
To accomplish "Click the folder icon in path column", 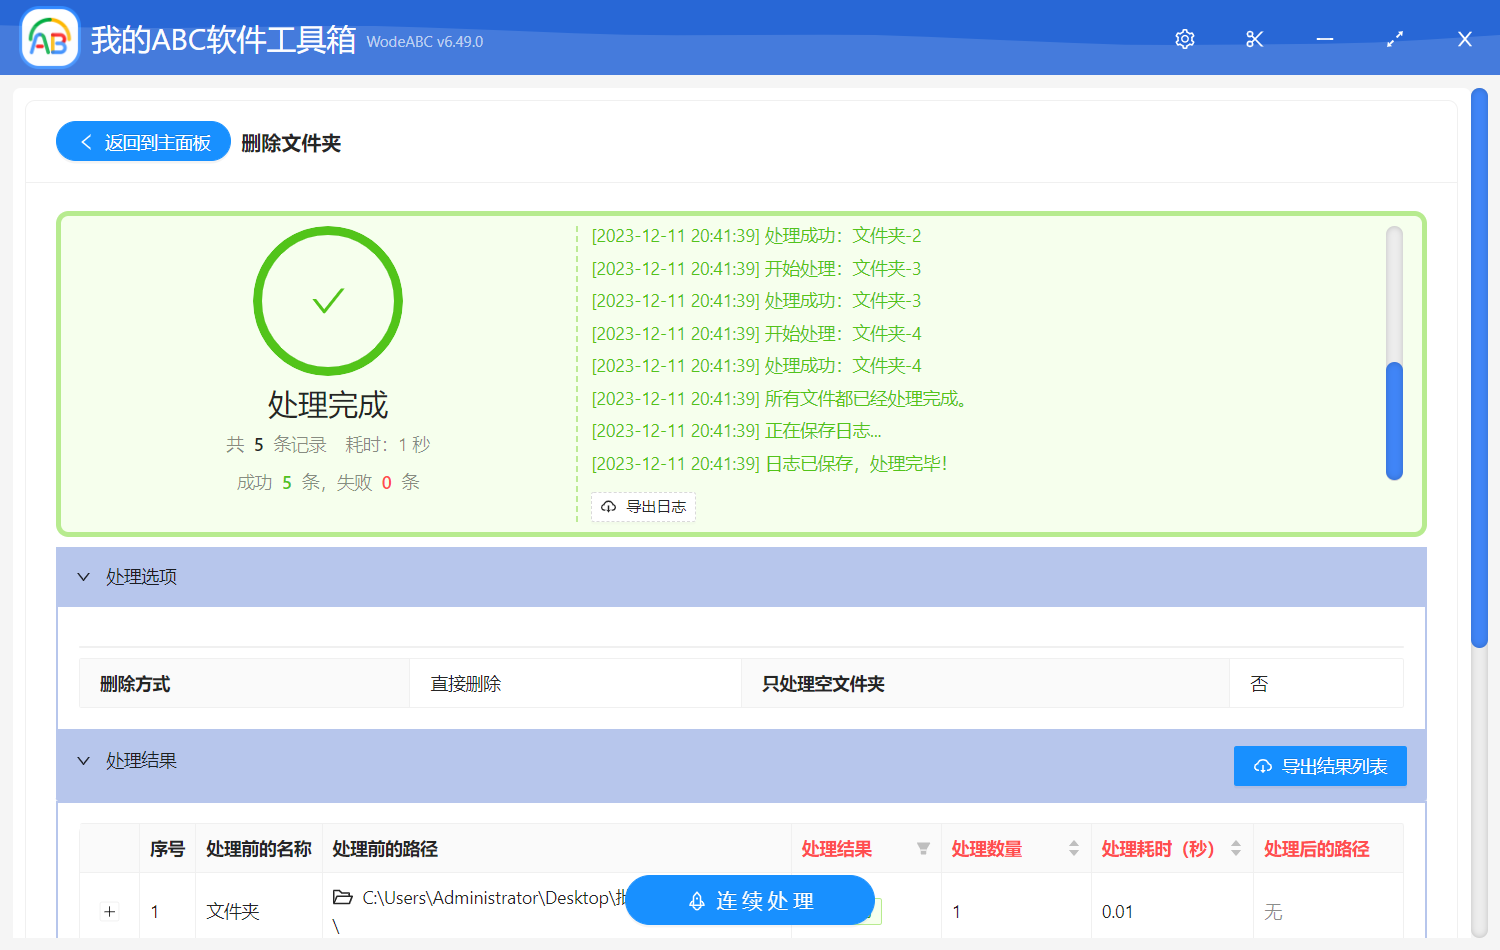I will tap(343, 898).
